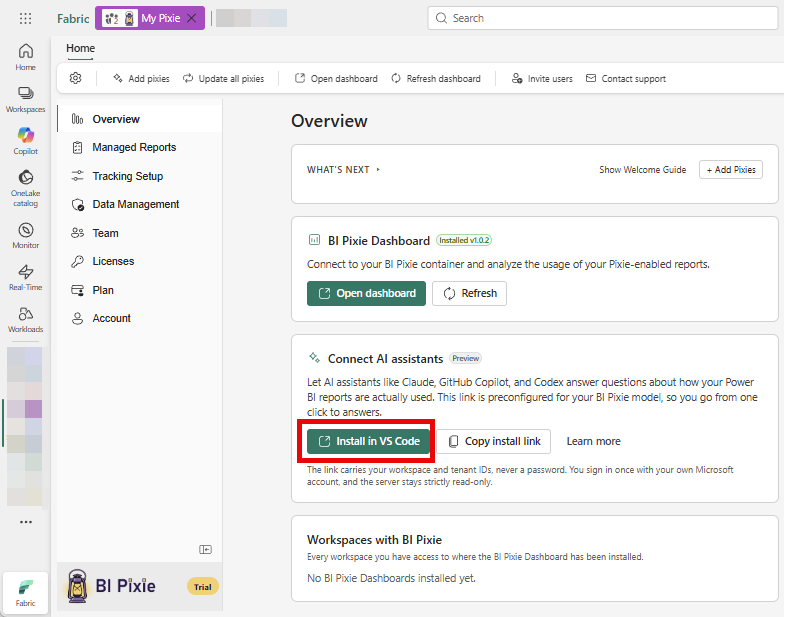Click green Open dashboard button
This screenshot has width=794, height=617.
pos(366,293)
